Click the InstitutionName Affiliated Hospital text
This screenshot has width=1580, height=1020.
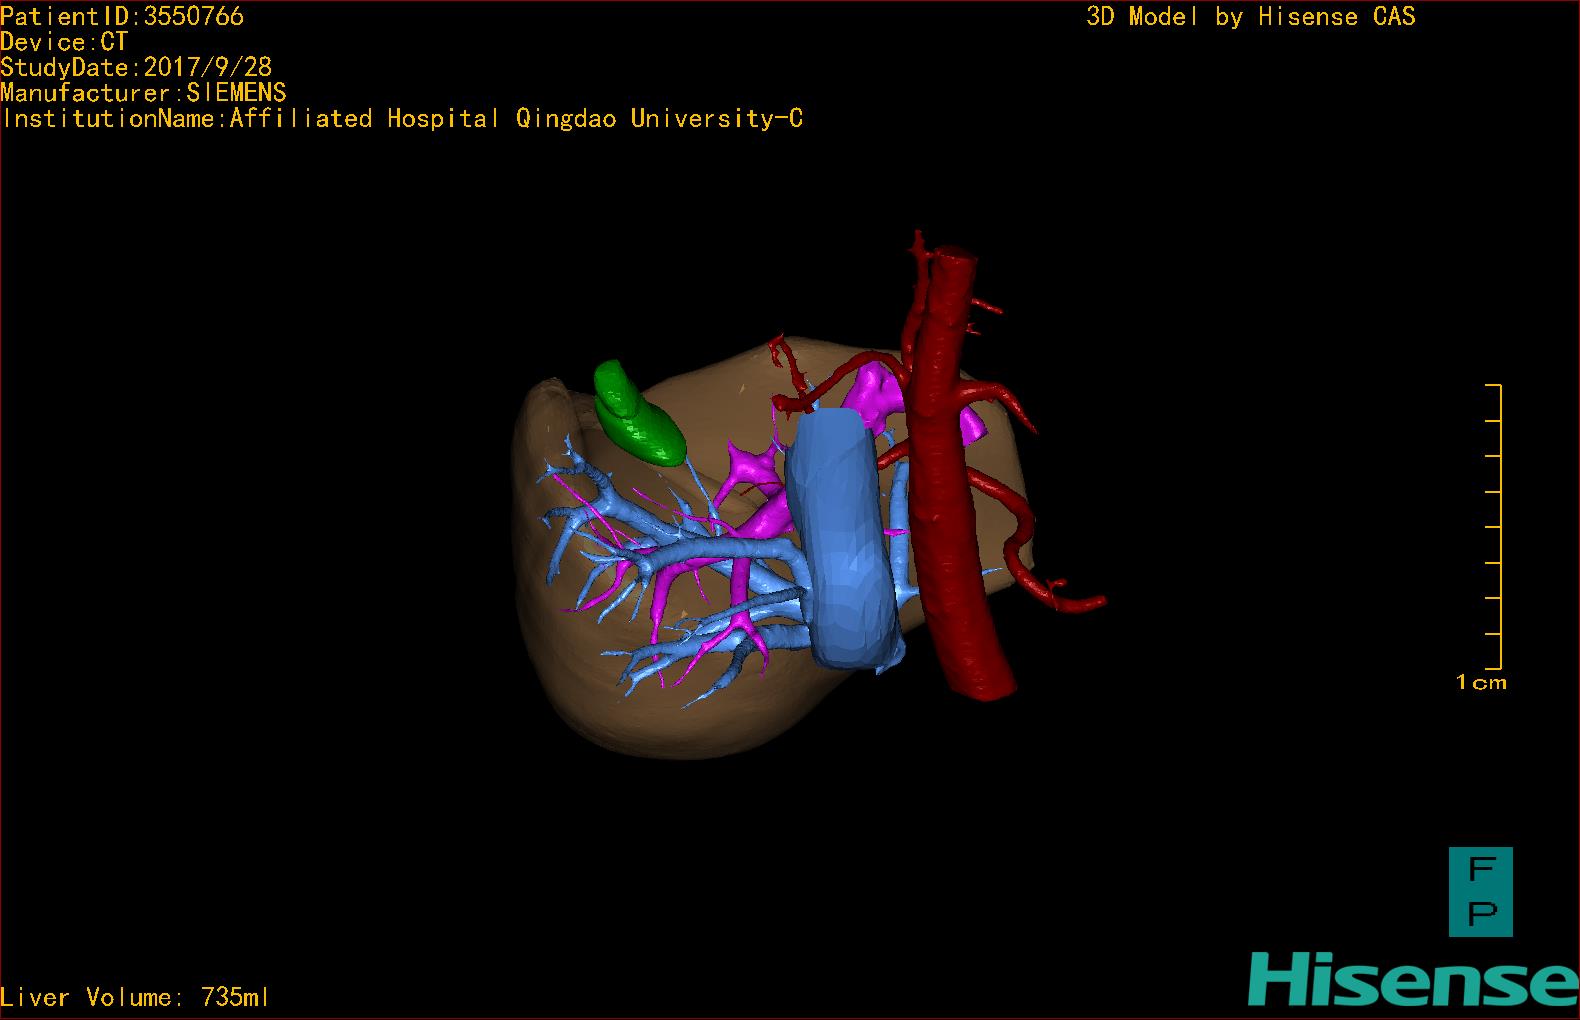coord(402,118)
